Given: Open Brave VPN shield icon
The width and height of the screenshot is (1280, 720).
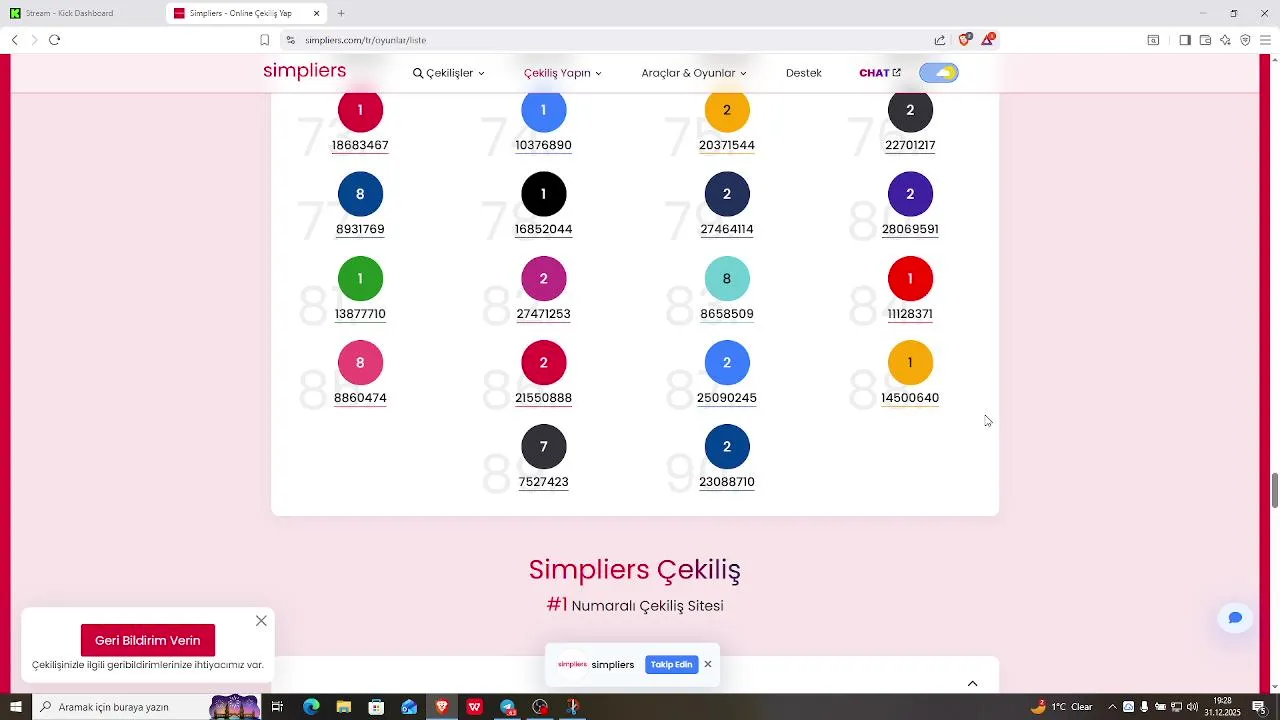Looking at the screenshot, I should (x=1245, y=40).
